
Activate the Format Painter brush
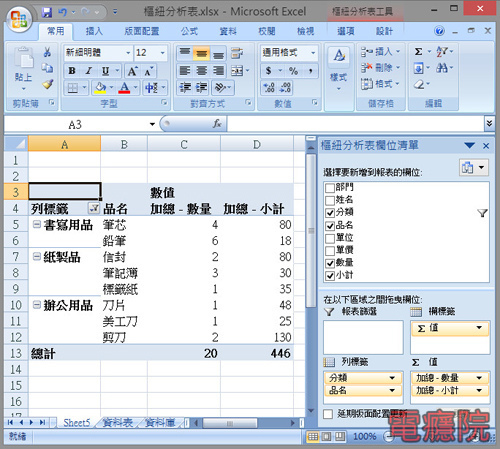pyautogui.click(x=47, y=84)
